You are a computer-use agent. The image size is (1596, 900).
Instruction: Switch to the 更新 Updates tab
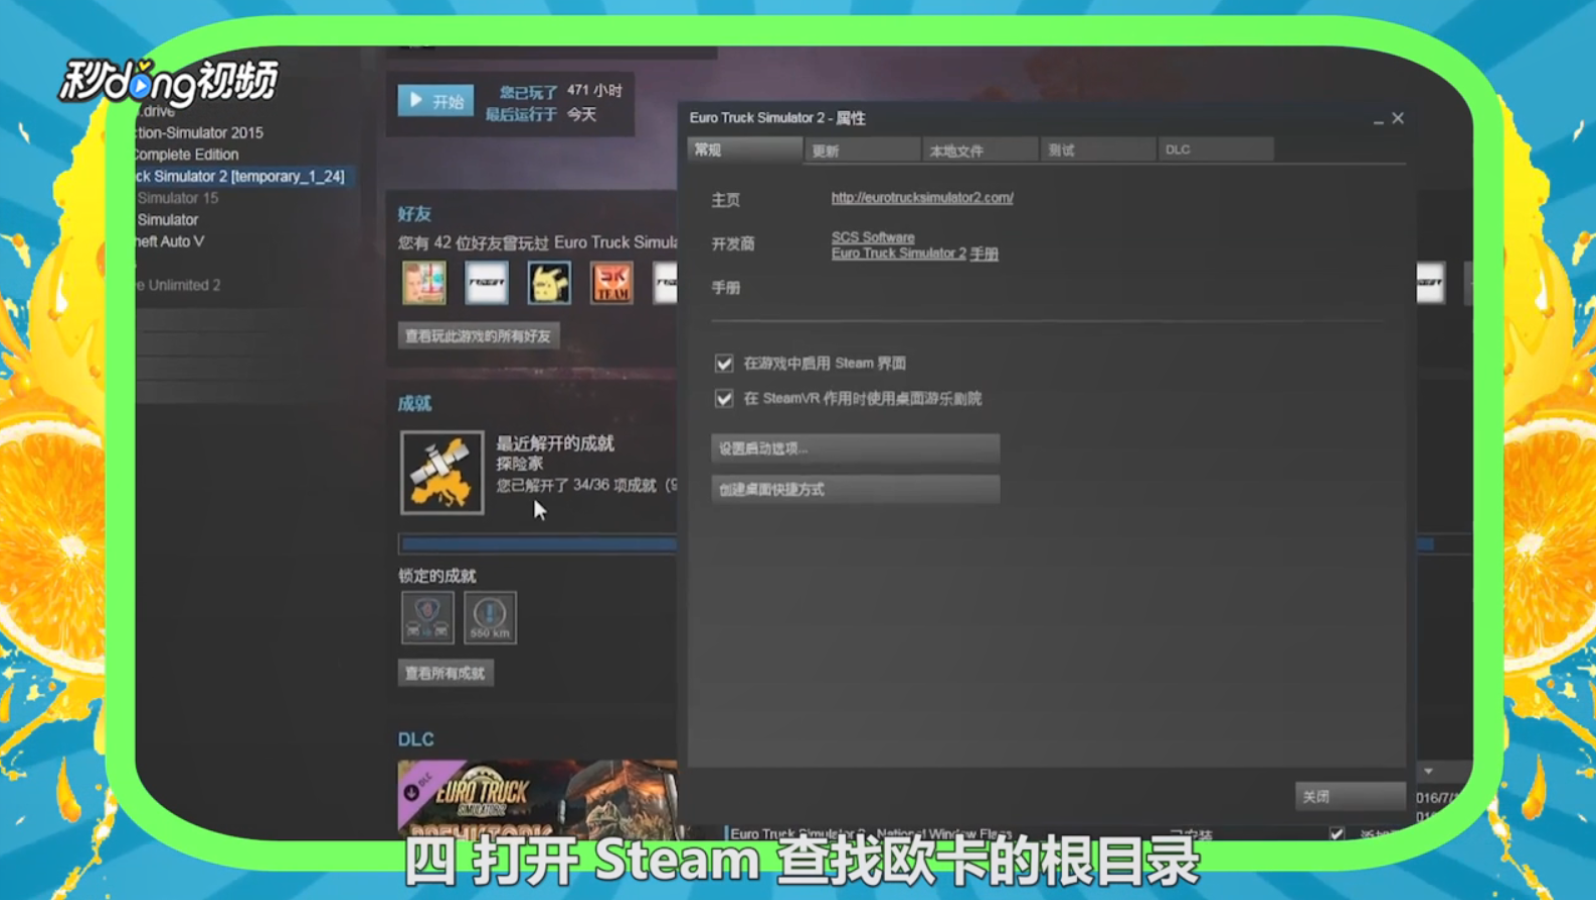(862, 150)
